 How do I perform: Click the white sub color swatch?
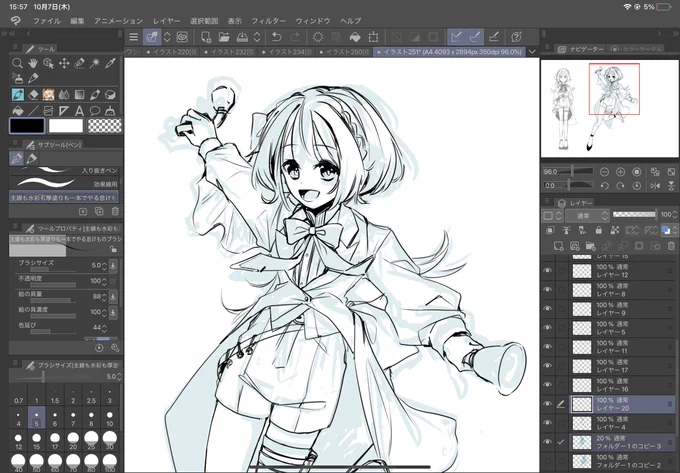tap(66, 126)
